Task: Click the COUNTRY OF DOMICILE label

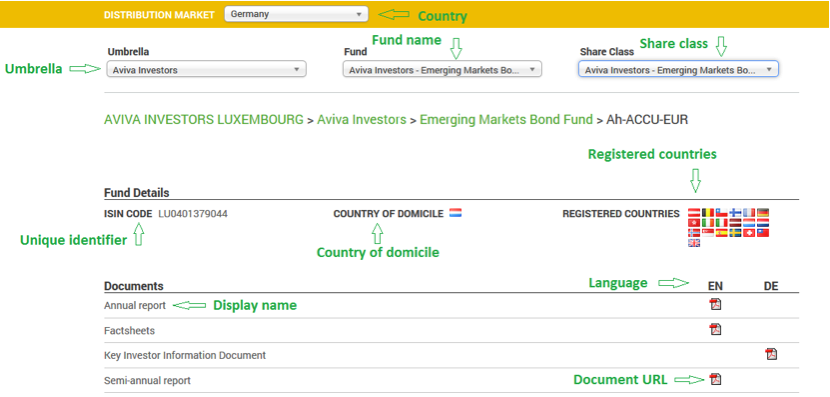Action: tap(389, 214)
